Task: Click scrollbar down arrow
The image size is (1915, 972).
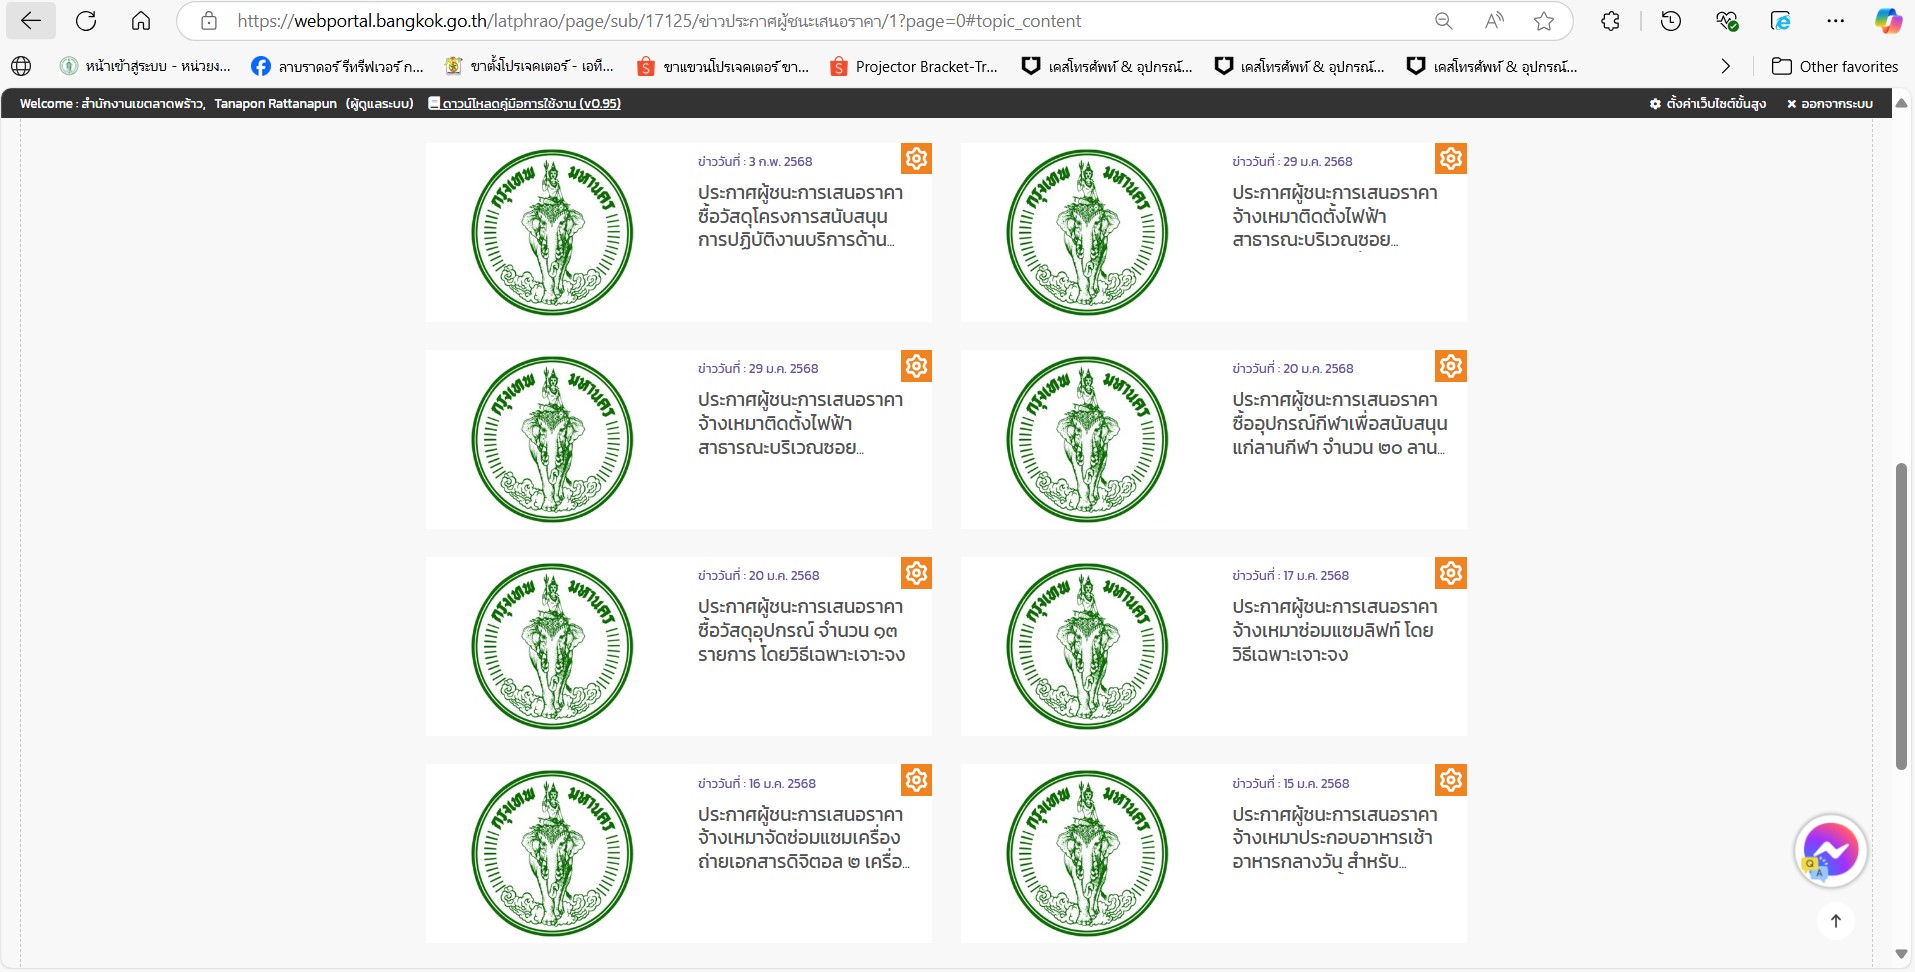Action: pos(1902,954)
